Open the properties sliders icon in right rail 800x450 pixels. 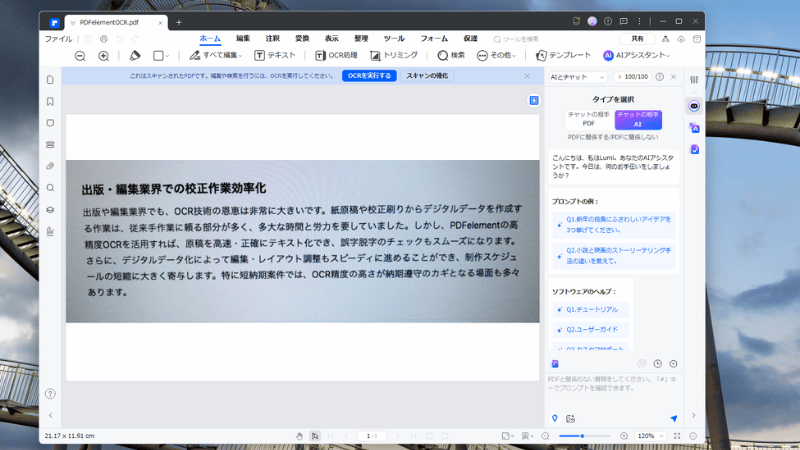694,80
